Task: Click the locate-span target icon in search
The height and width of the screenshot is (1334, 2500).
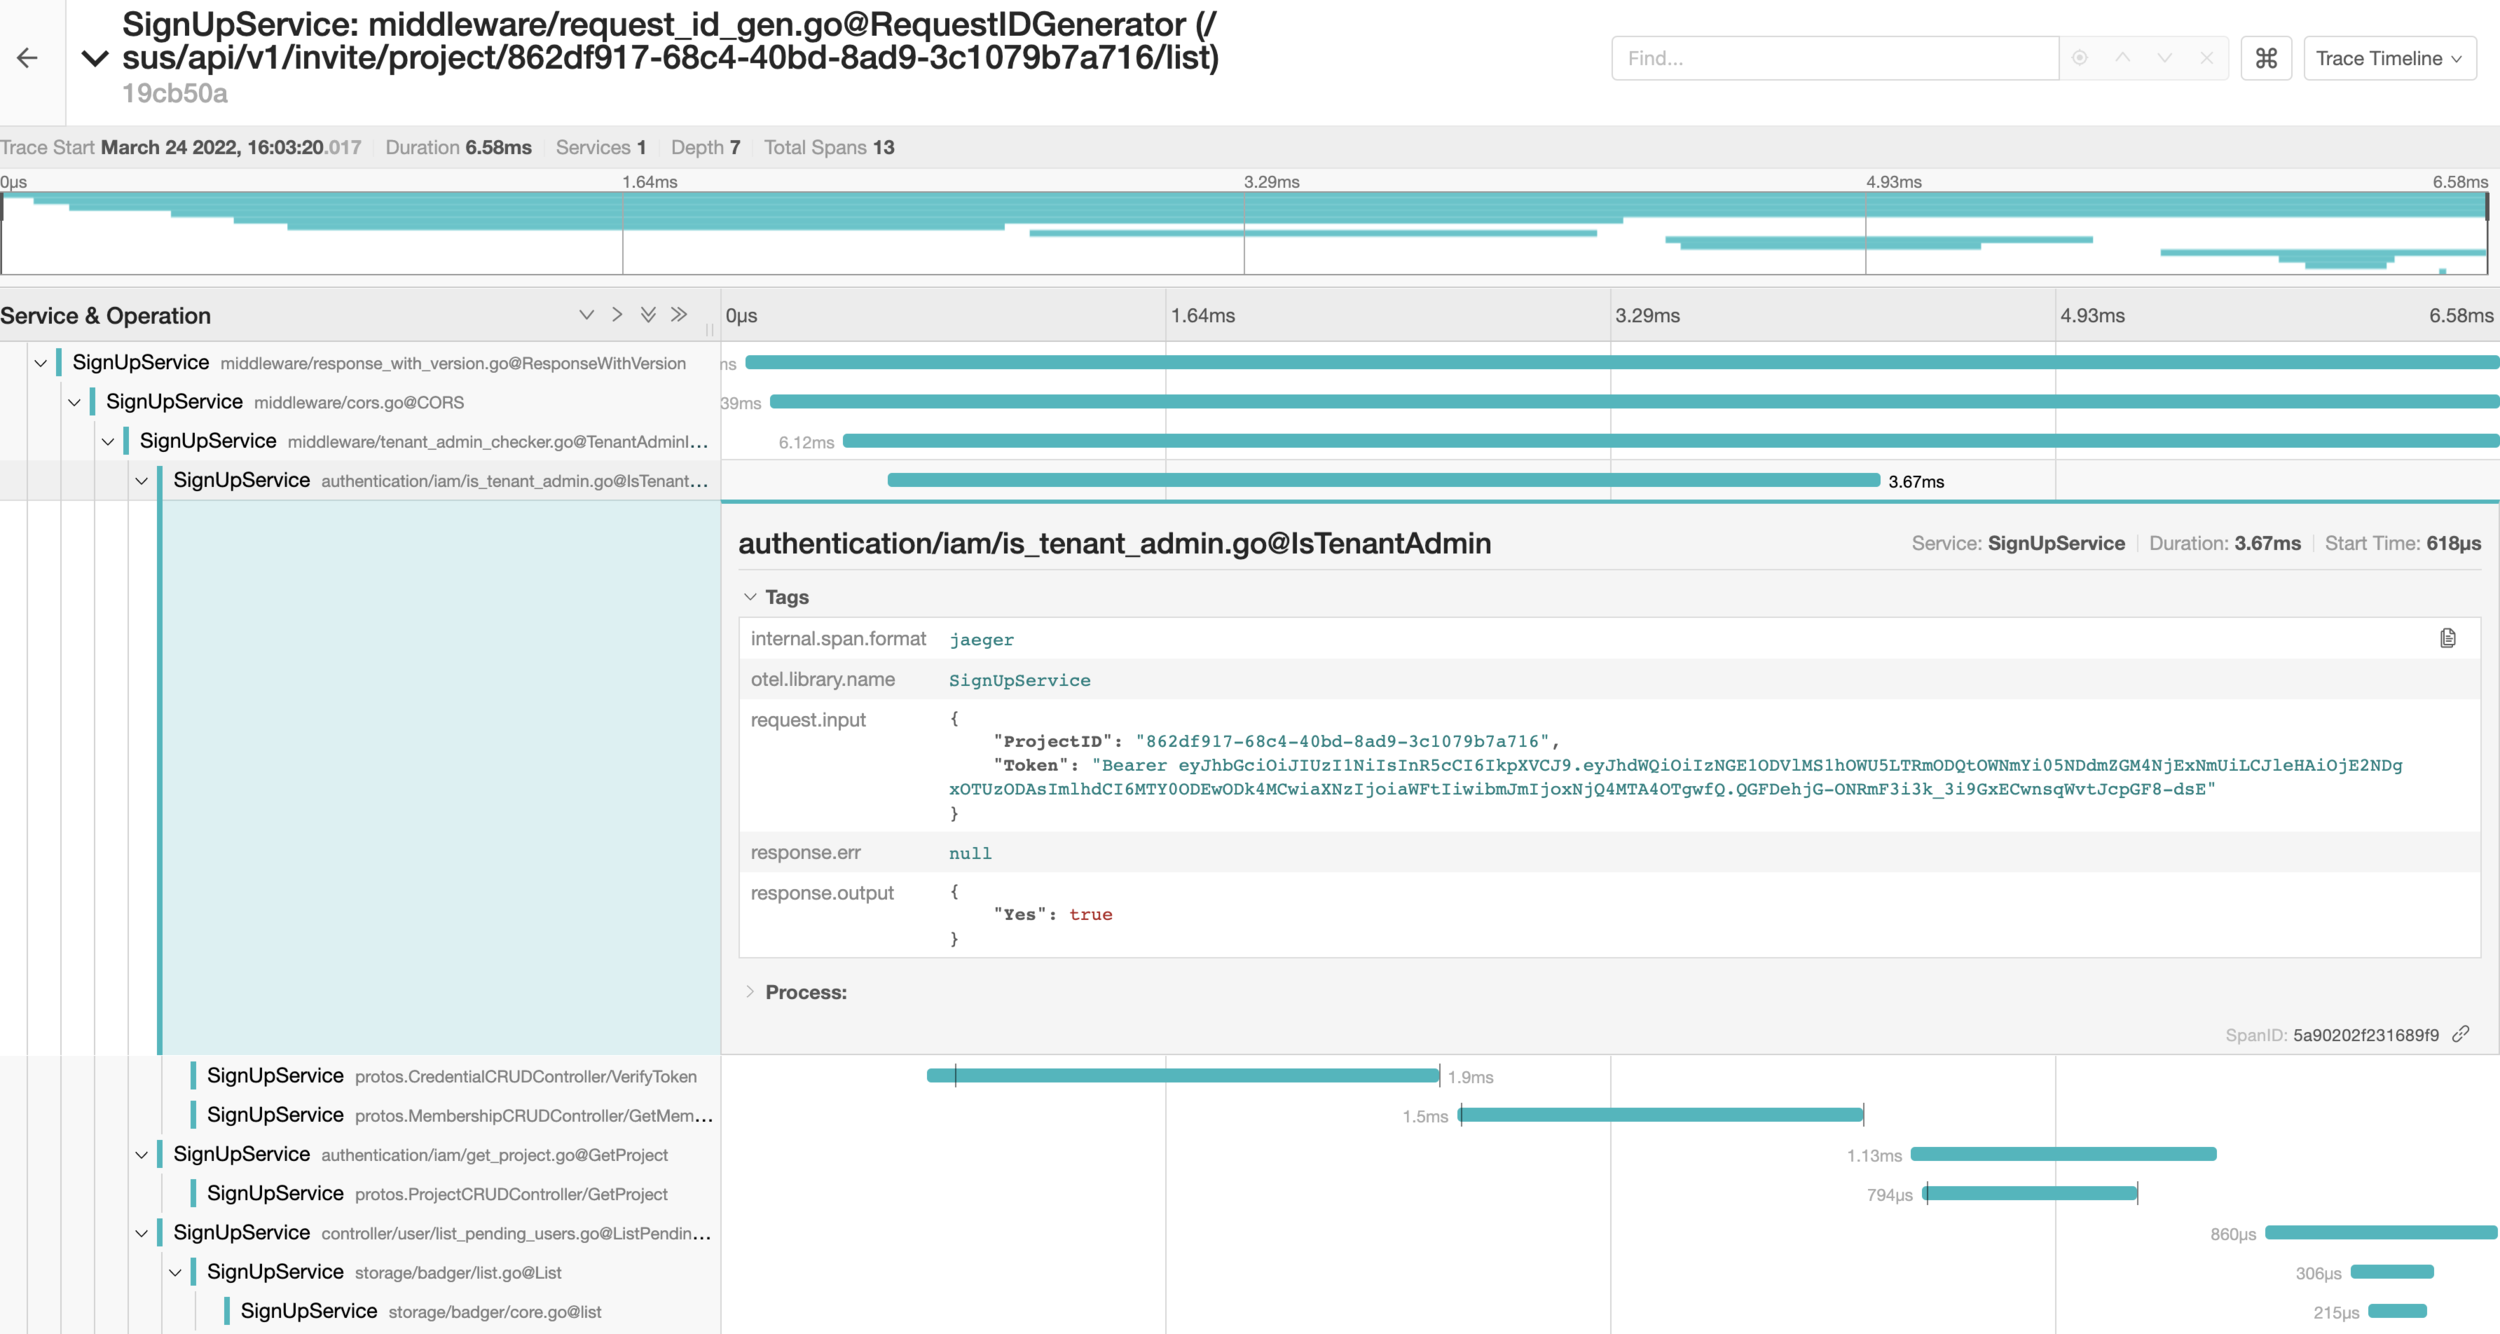Action: click(2080, 58)
